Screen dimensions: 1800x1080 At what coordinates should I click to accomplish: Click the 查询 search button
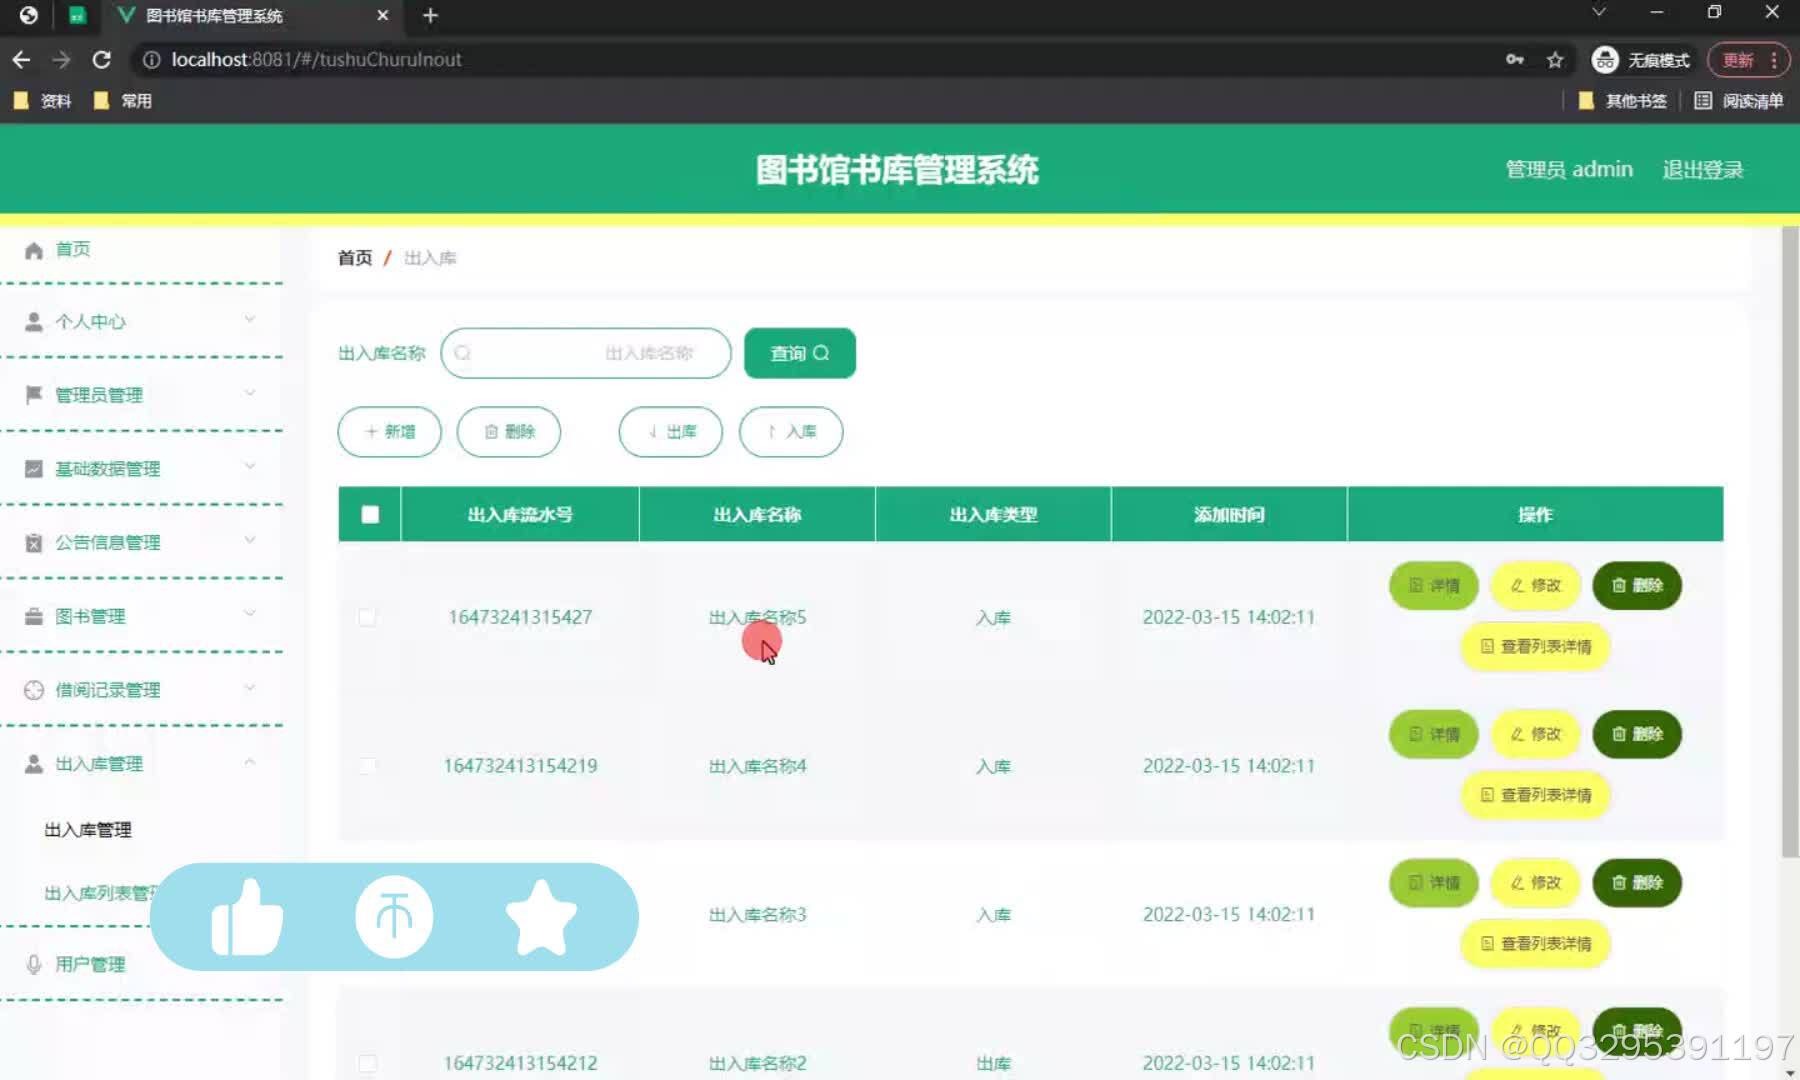(800, 353)
